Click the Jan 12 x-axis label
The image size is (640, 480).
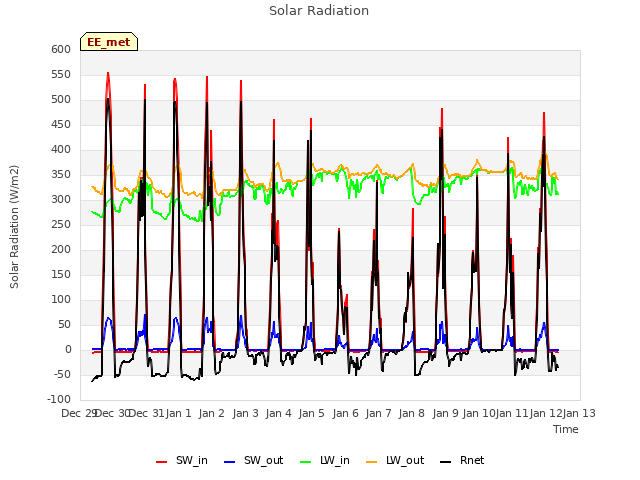click(546, 413)
